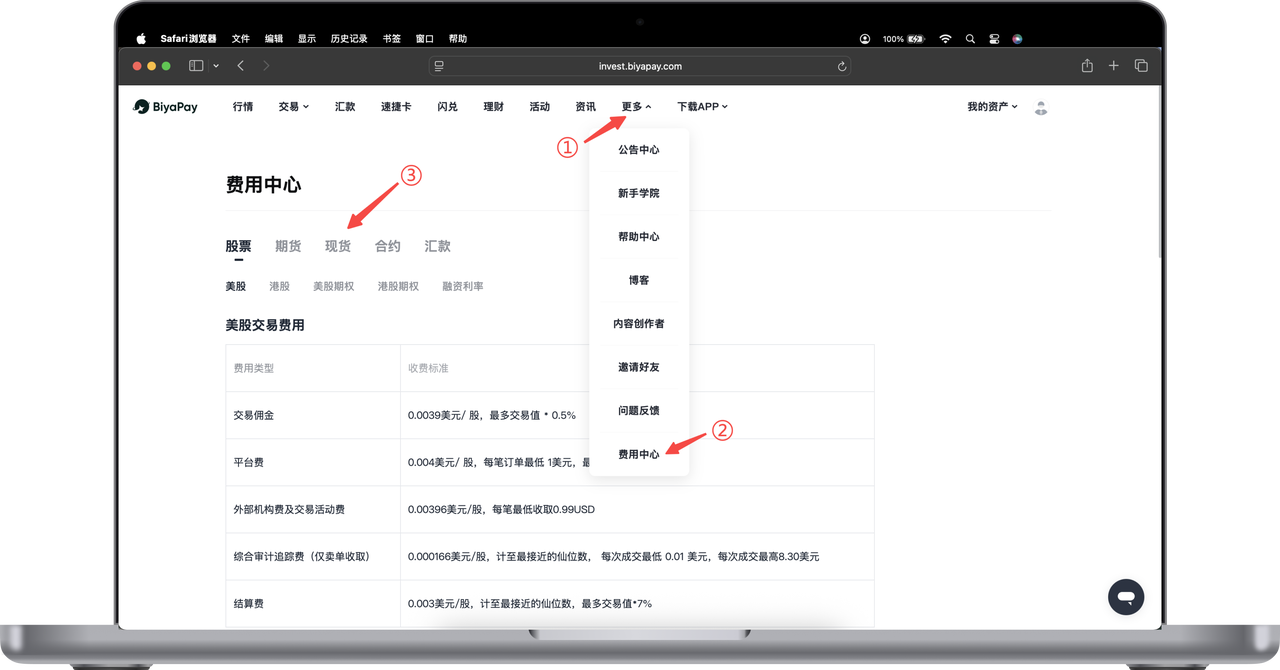Viewport: 1280px width, 670px height.
Task: Go back with the back arrow
Action: coord(241,66)
